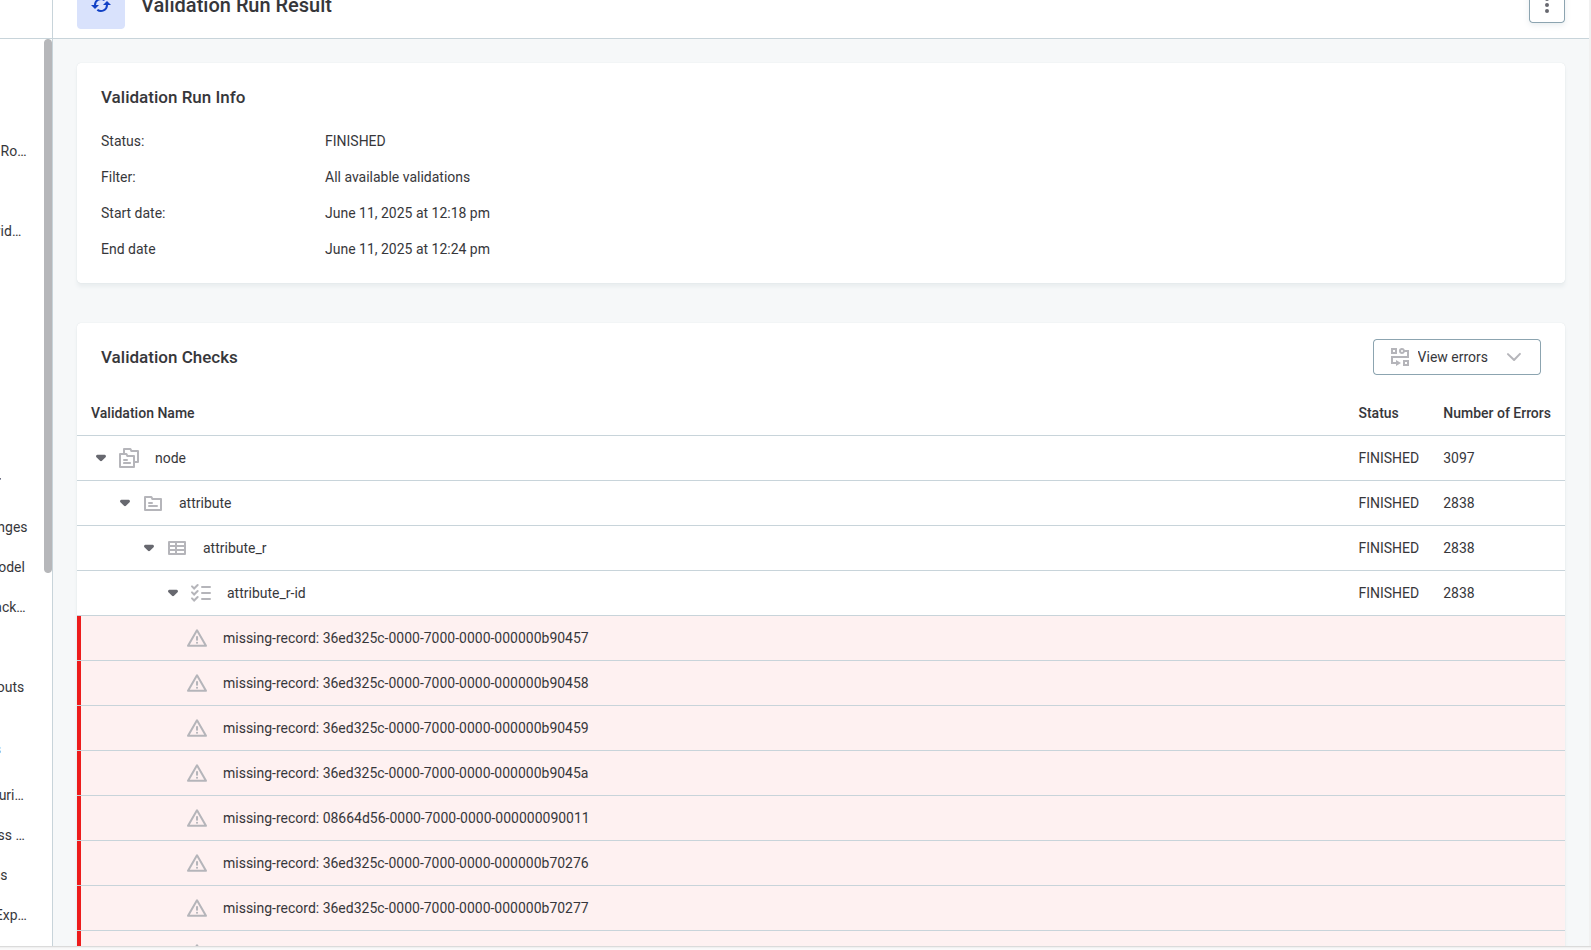Click the Validation Name column header
This screenshot has width=1591, height=950.
point(143,413)
